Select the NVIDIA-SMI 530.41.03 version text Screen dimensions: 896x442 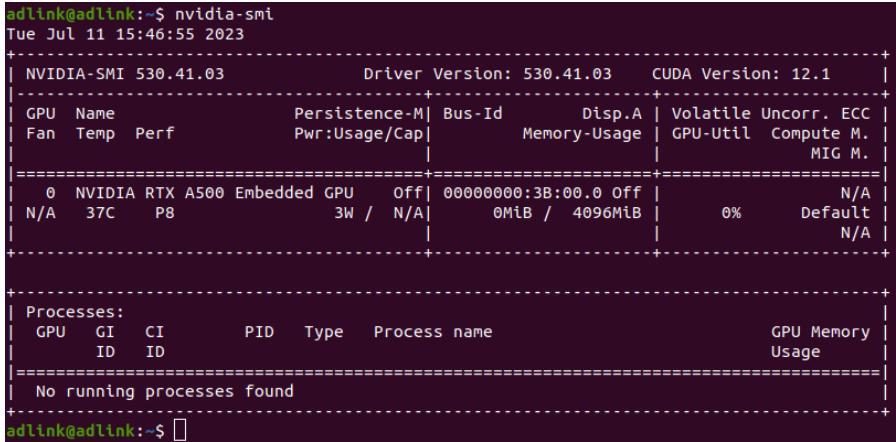coord(125,74)
